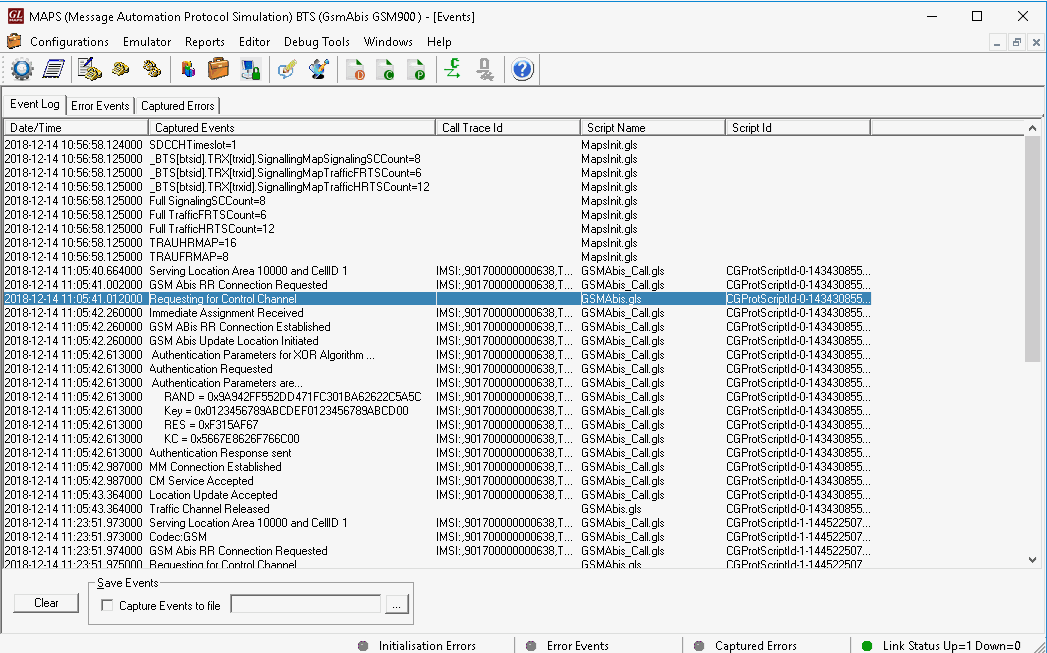Viewport: 1047px width, 653px height.
Task: Click the briefcase icon on the toolbar
Action: 217,69
